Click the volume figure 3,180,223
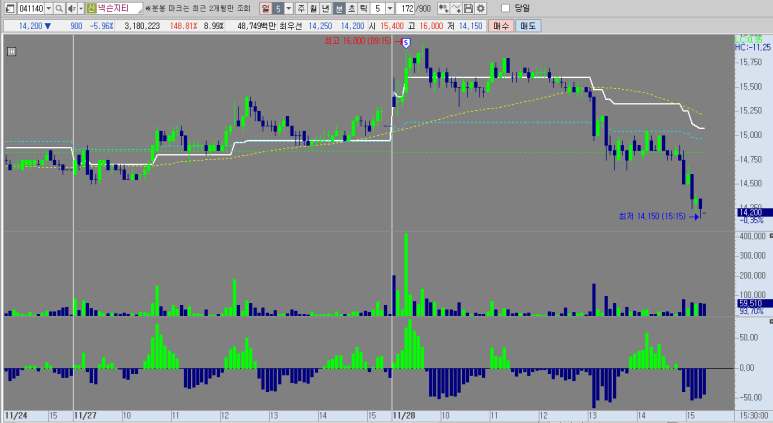773x423 pixels. click(x=142, y=26)
